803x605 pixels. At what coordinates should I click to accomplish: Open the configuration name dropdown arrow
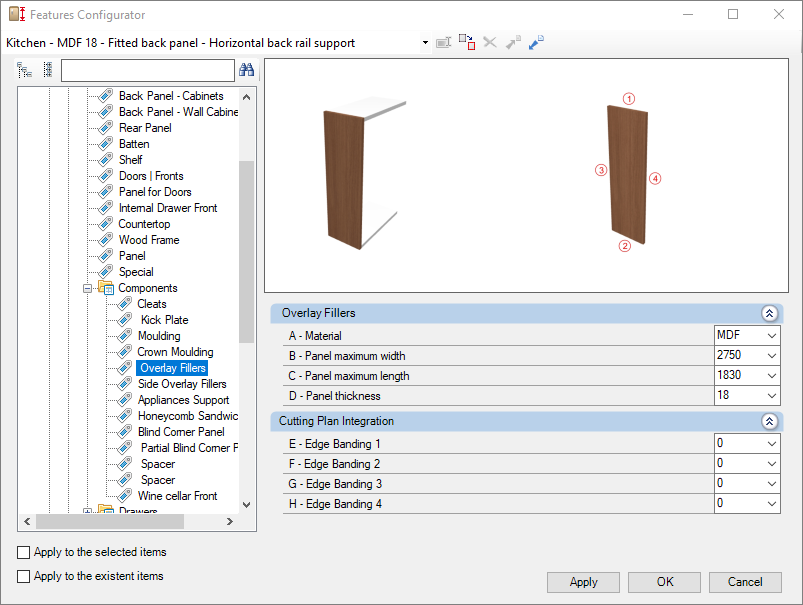(x=425, y=43)
